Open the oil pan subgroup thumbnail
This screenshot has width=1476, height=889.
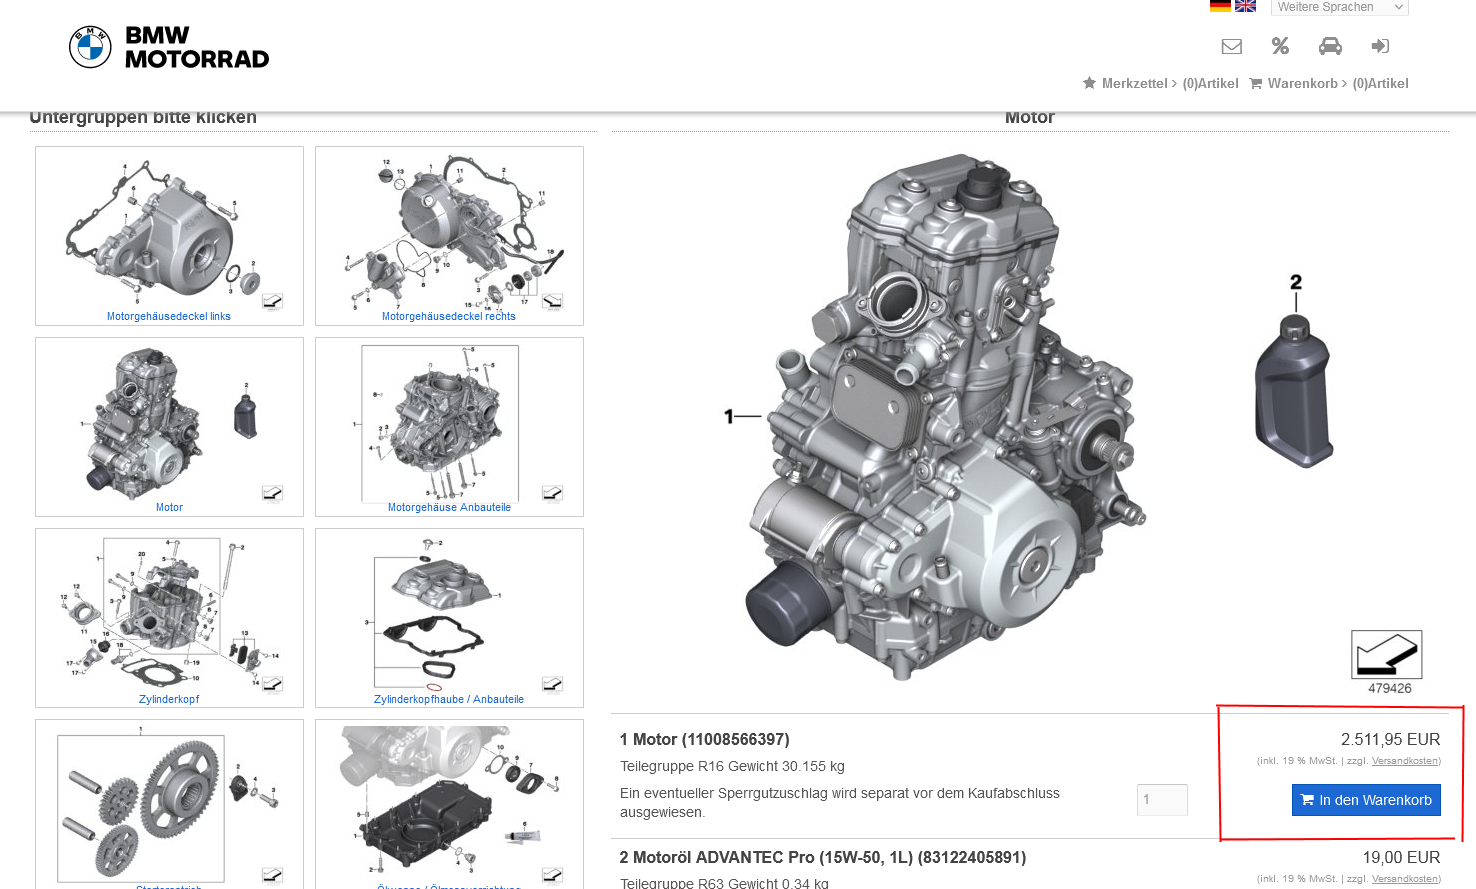(x=449, y=803)
